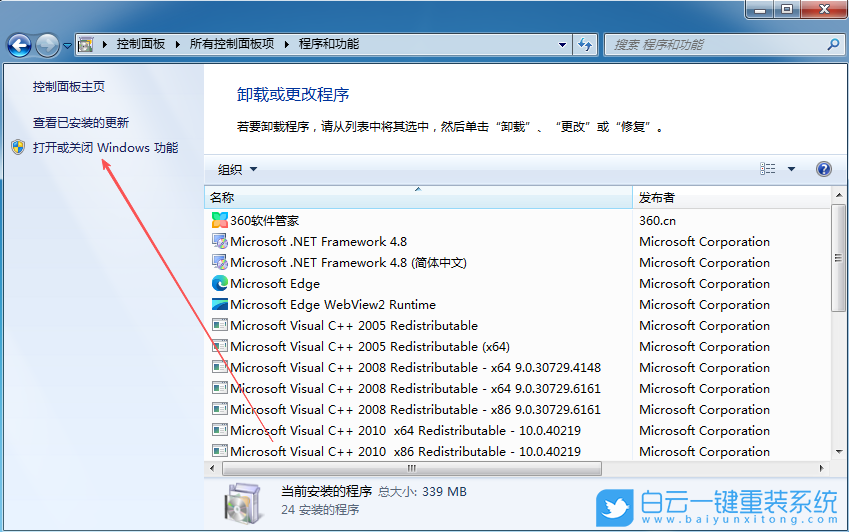The width and height of the screenshot is (849, 532).
Task: Click the blue help icon
Action: point(824,169)
